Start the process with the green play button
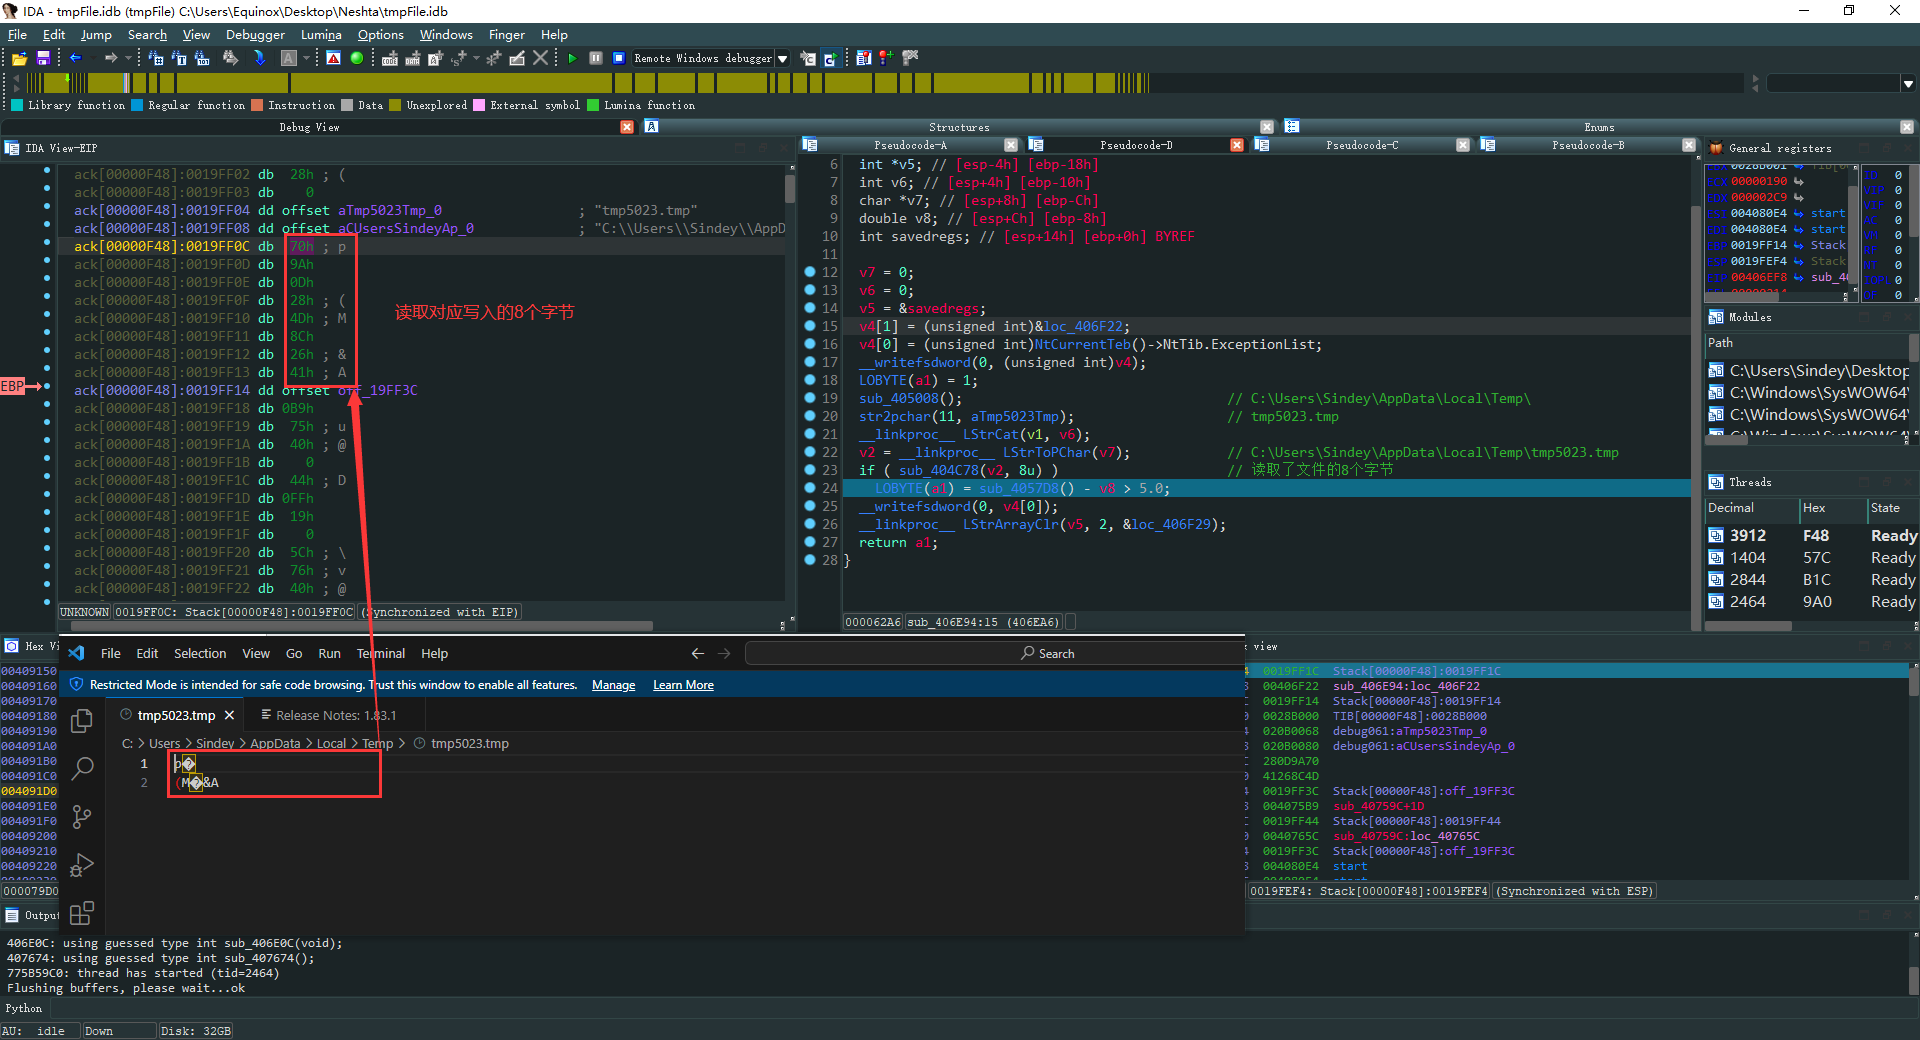The width and height of the screenshot is (1920, 1040). click(572, 59)
